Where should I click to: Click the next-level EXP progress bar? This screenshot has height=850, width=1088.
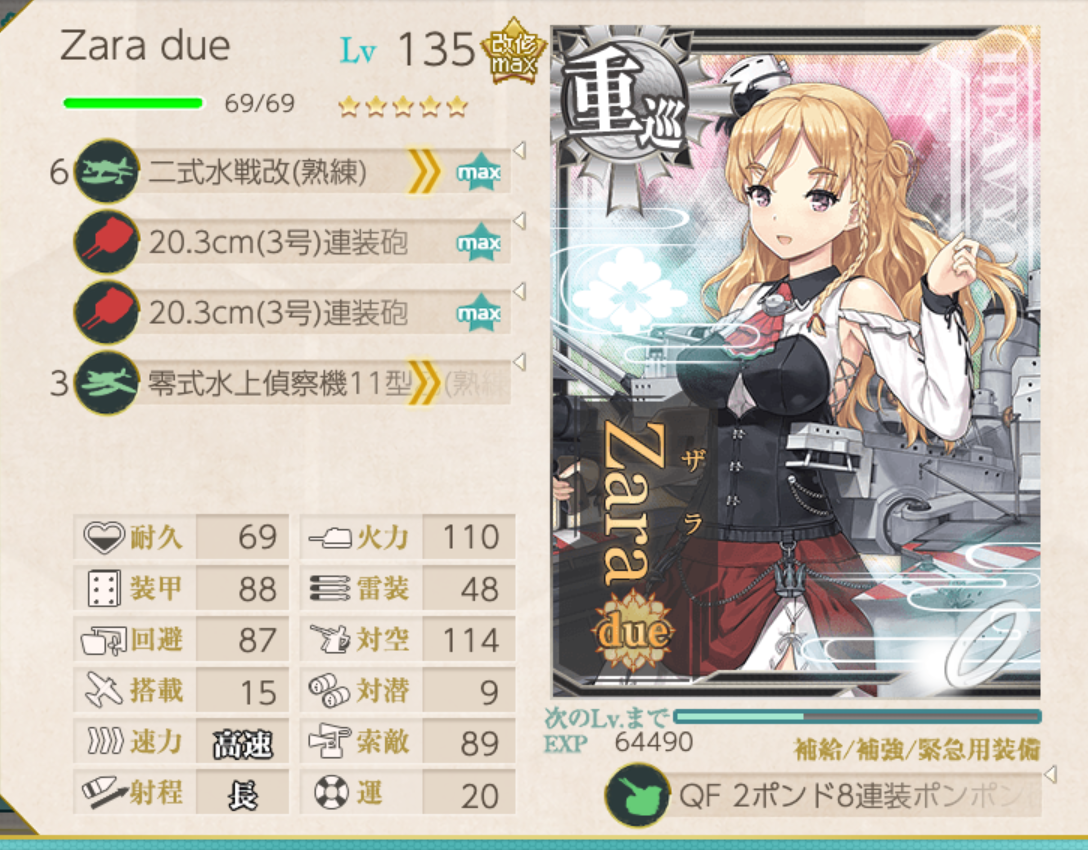coord(858,716)
